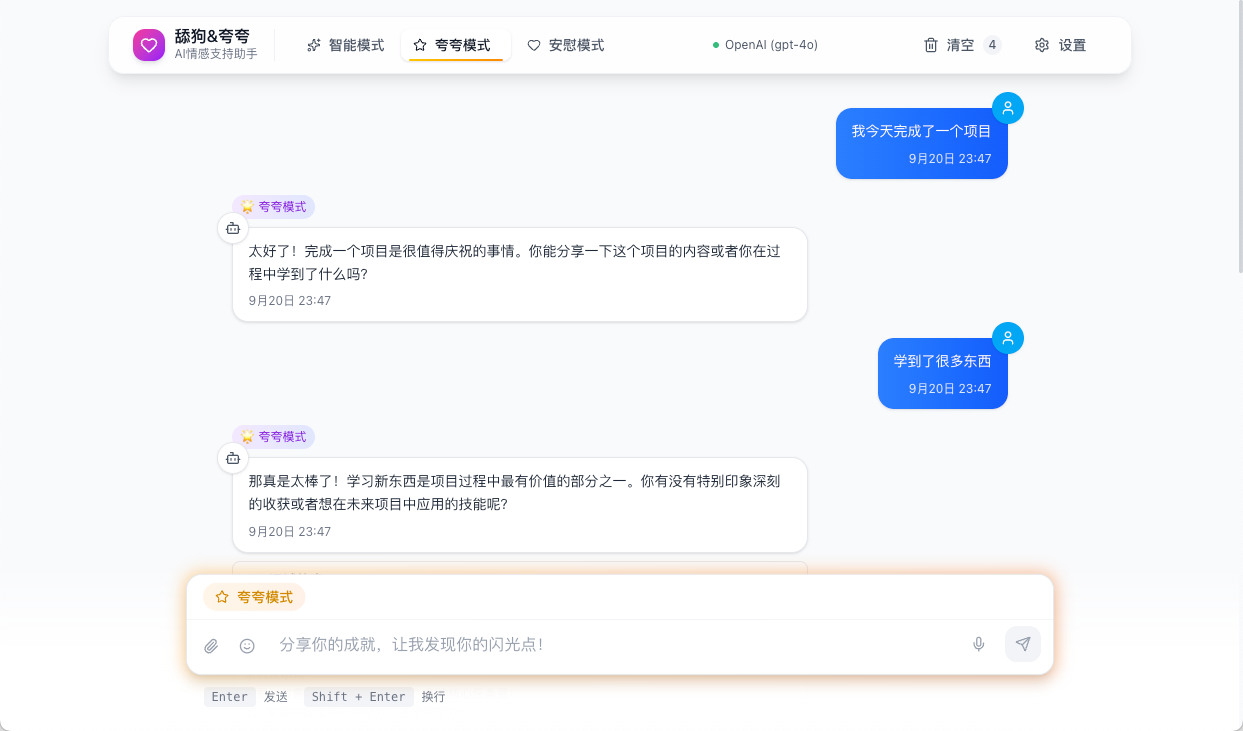Click the message count badge 4
This screenshot has width=1243, height=731.
click(x=992, y=45)
